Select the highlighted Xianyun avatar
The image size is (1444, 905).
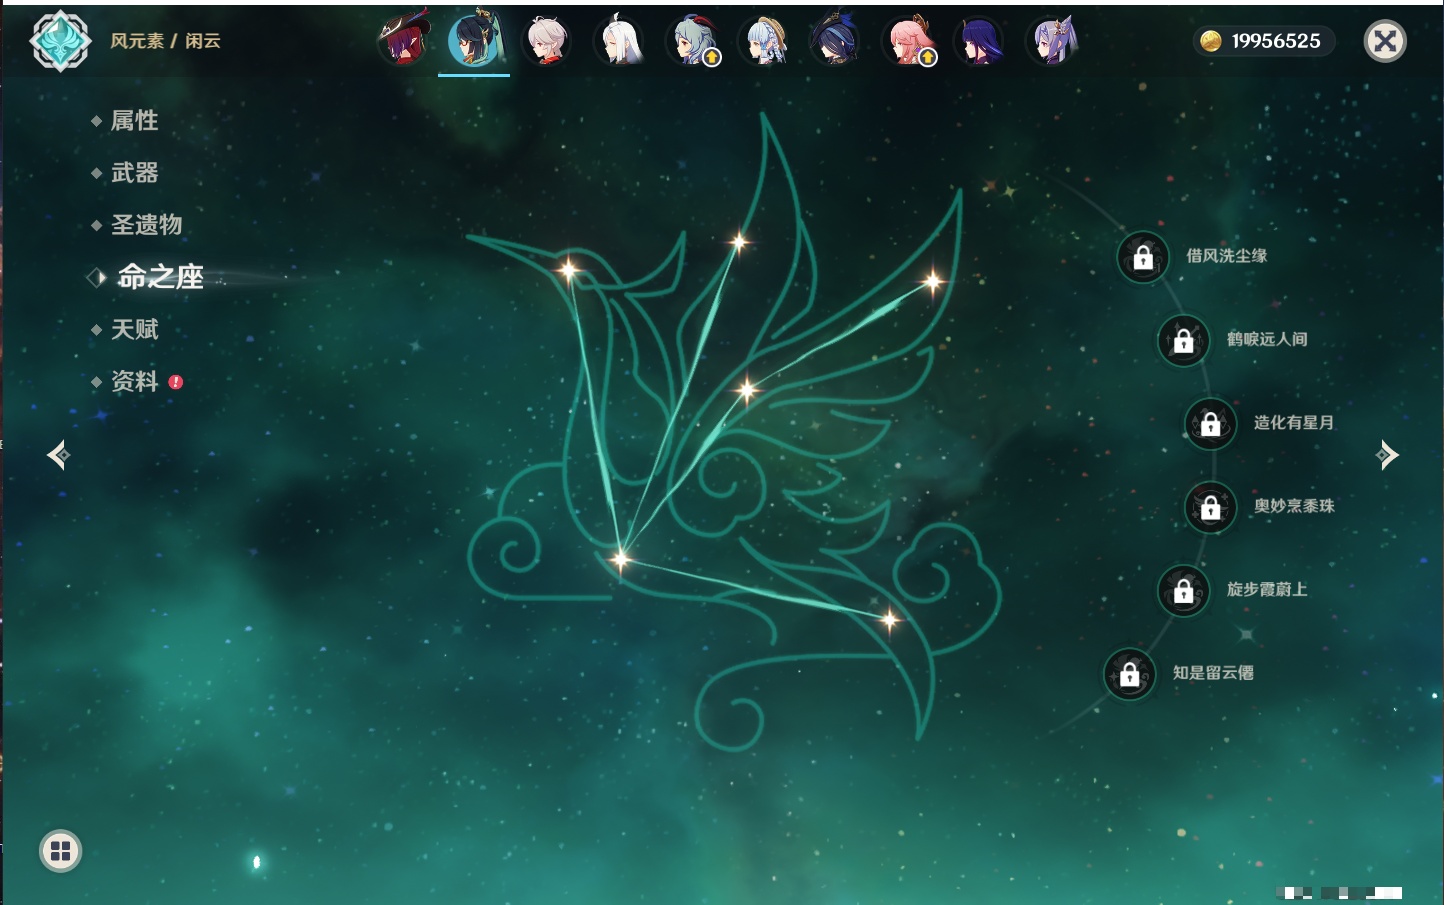click(x=474, y=40)
